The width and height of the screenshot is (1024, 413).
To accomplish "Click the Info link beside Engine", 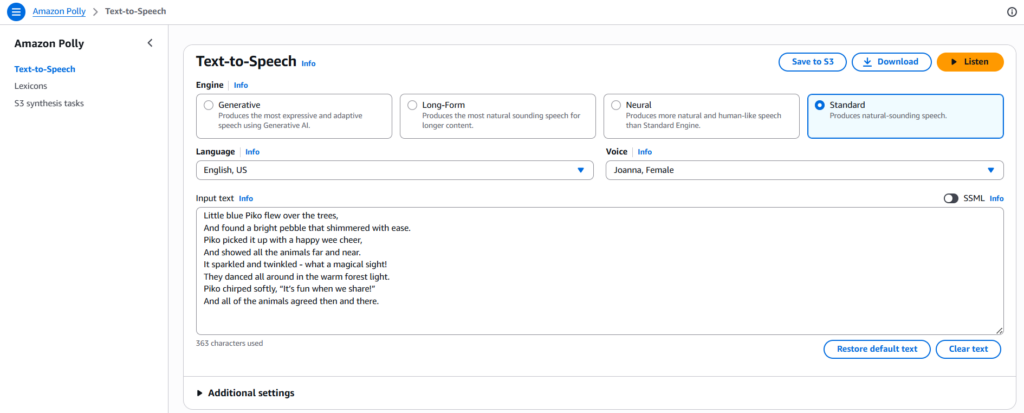I will tap(241, 85).
